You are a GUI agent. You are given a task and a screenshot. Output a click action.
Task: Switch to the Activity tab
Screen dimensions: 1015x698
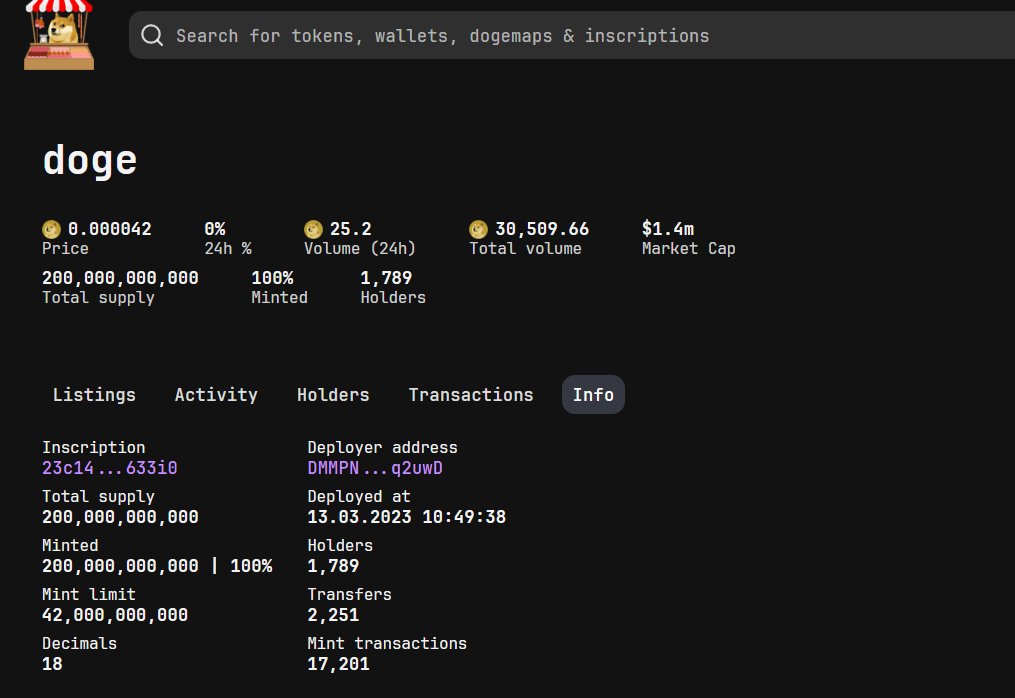coord(216,394)
